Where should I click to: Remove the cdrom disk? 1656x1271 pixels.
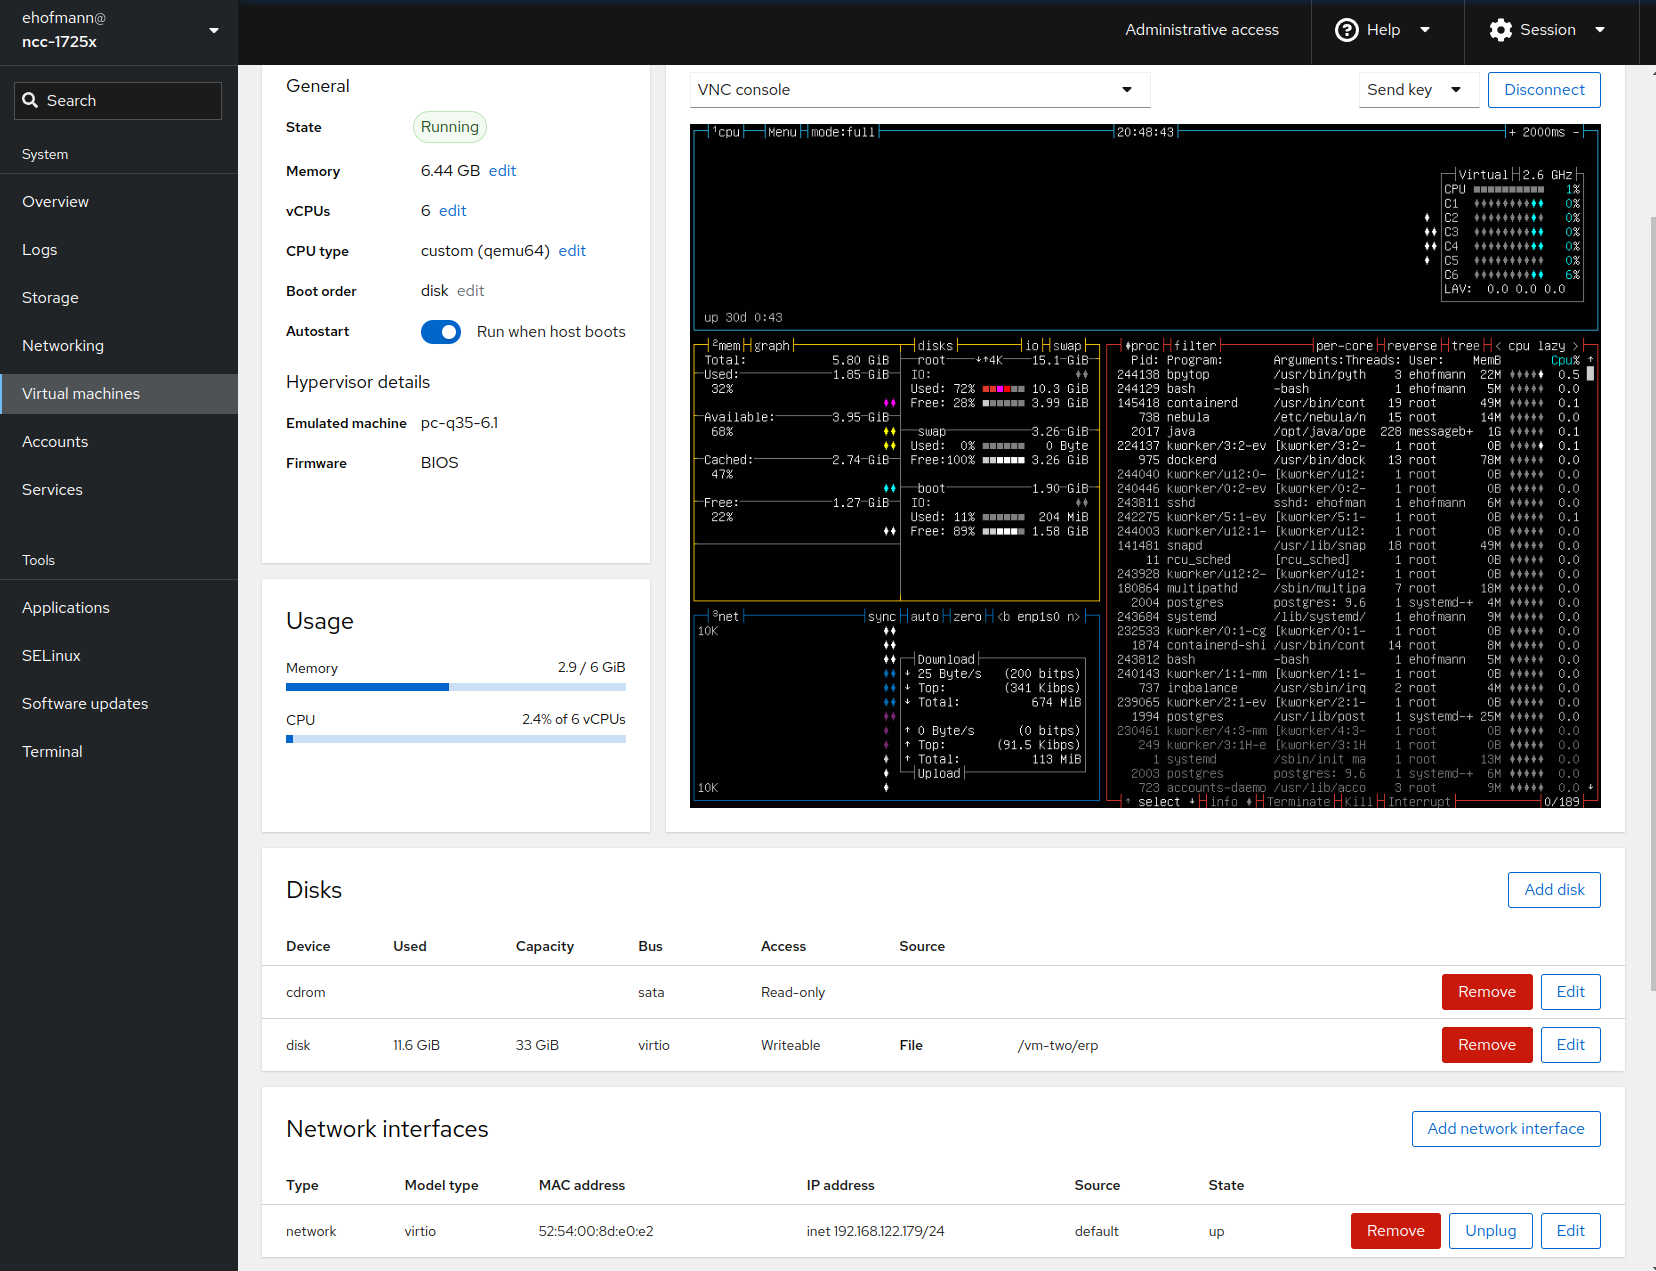point(1486,992)
